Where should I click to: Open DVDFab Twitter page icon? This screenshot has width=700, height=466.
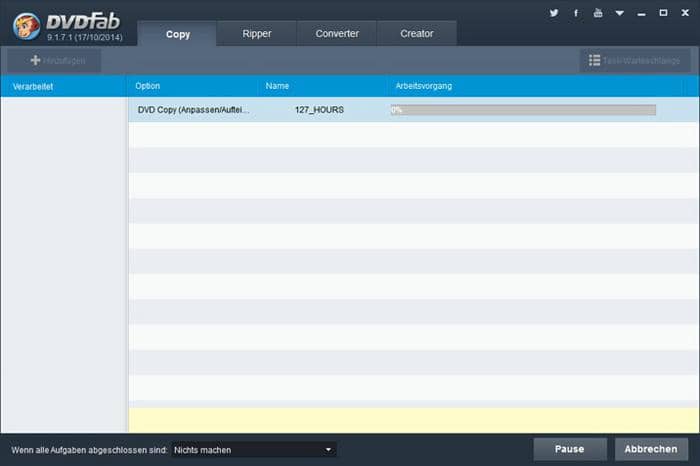[554, 13]
